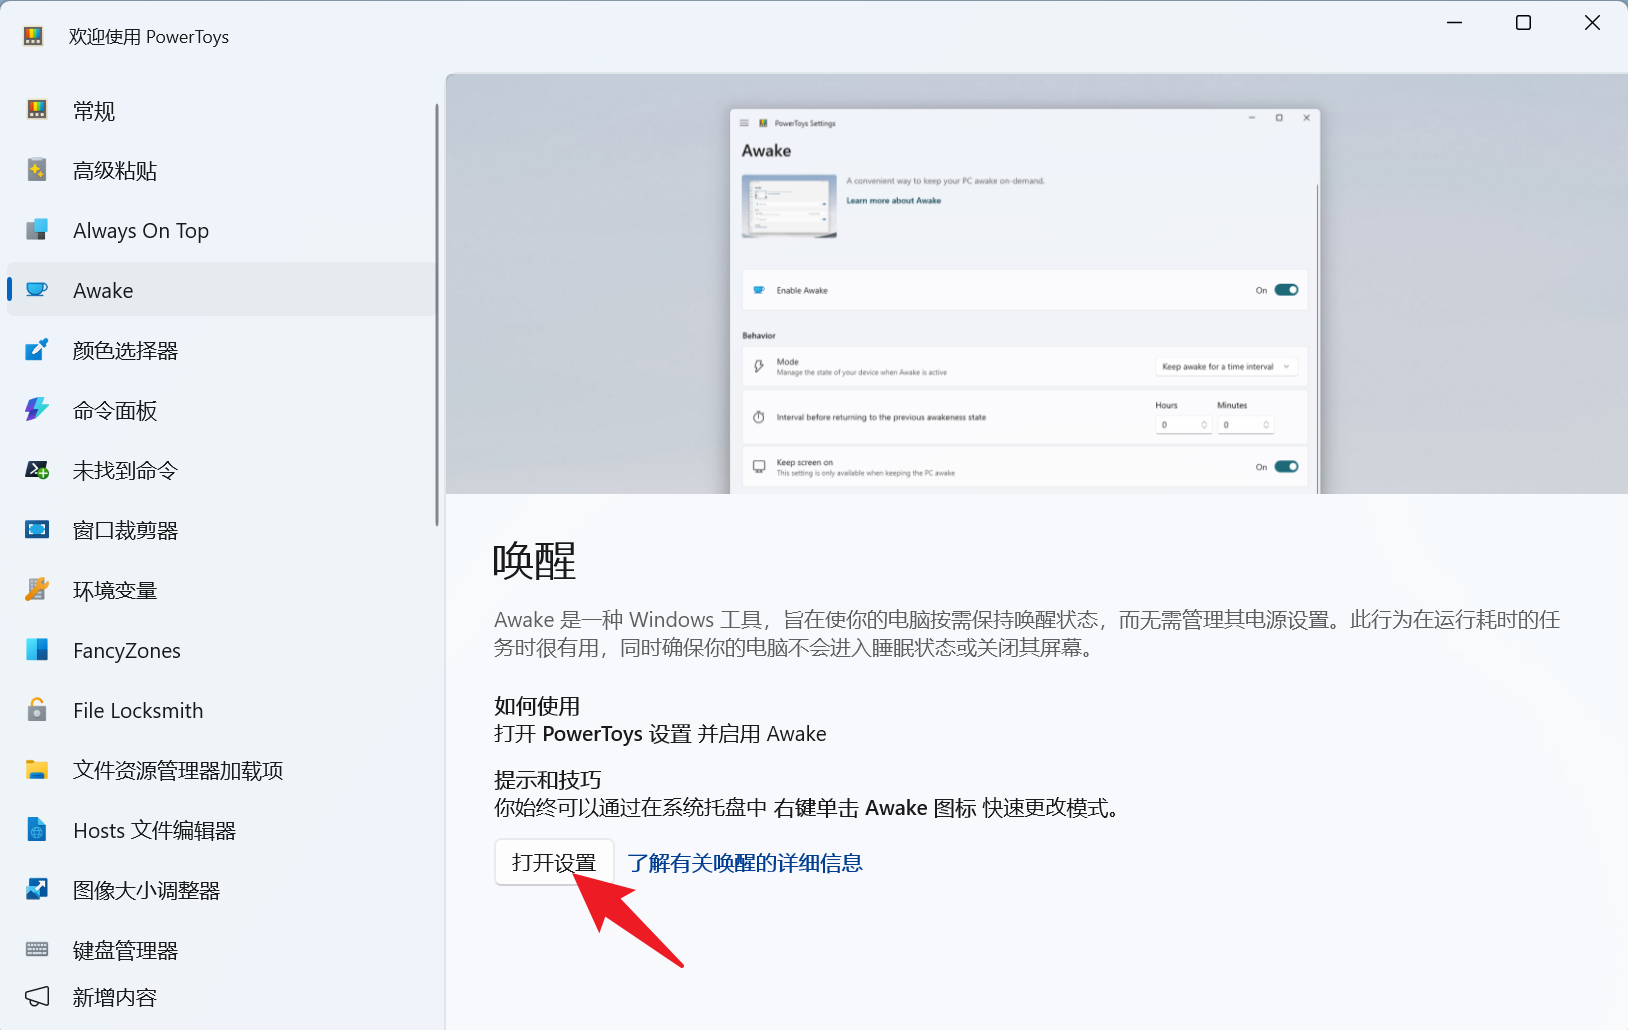Open 文件资源管理器加载项 folder icon
1628x1030 pixels.
[37, 770]
